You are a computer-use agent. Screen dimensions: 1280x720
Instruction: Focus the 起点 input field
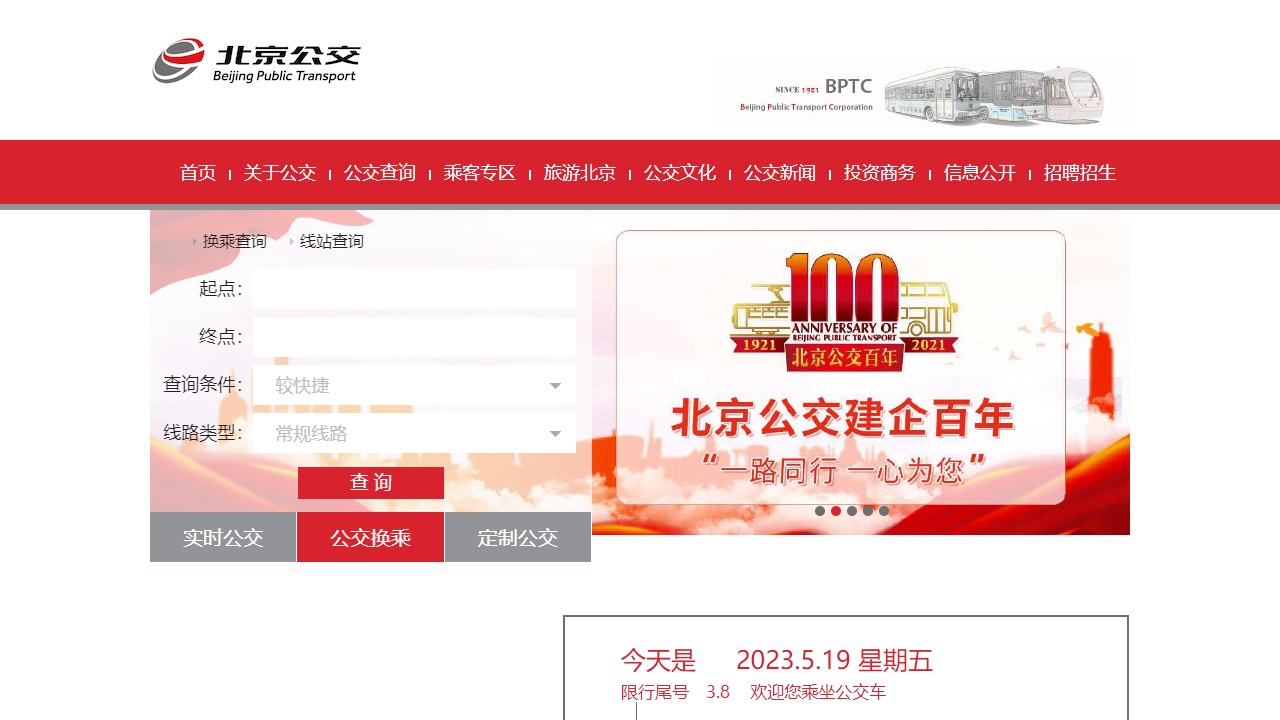click(x=414, y=289)
